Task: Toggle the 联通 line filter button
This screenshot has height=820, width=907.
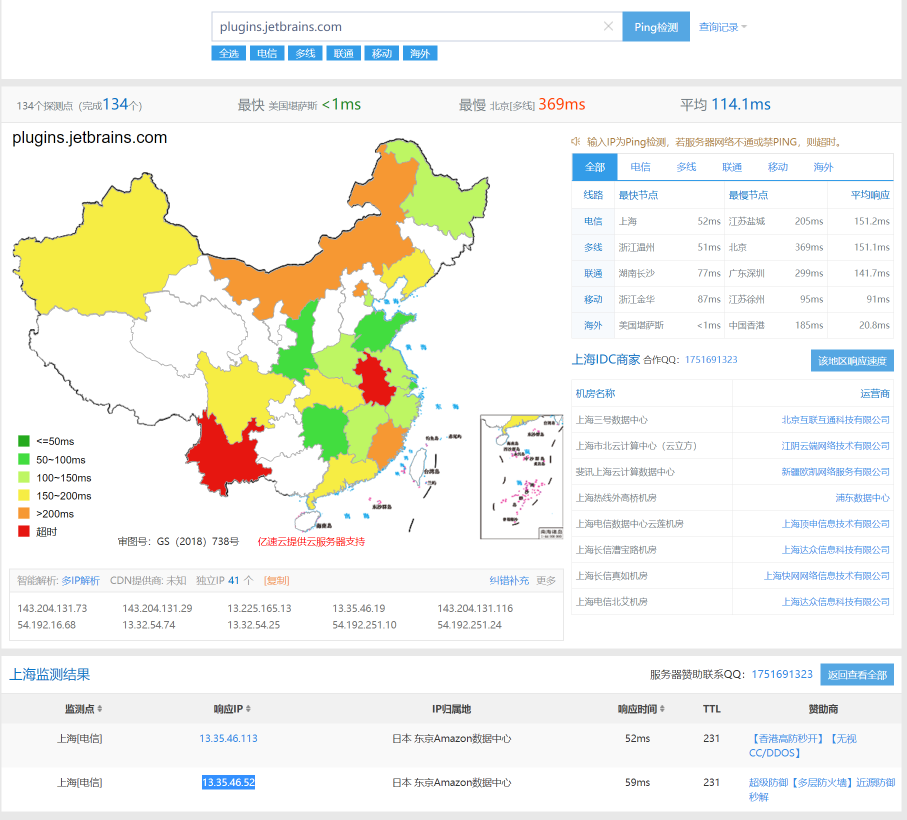Action: point(344,53)
